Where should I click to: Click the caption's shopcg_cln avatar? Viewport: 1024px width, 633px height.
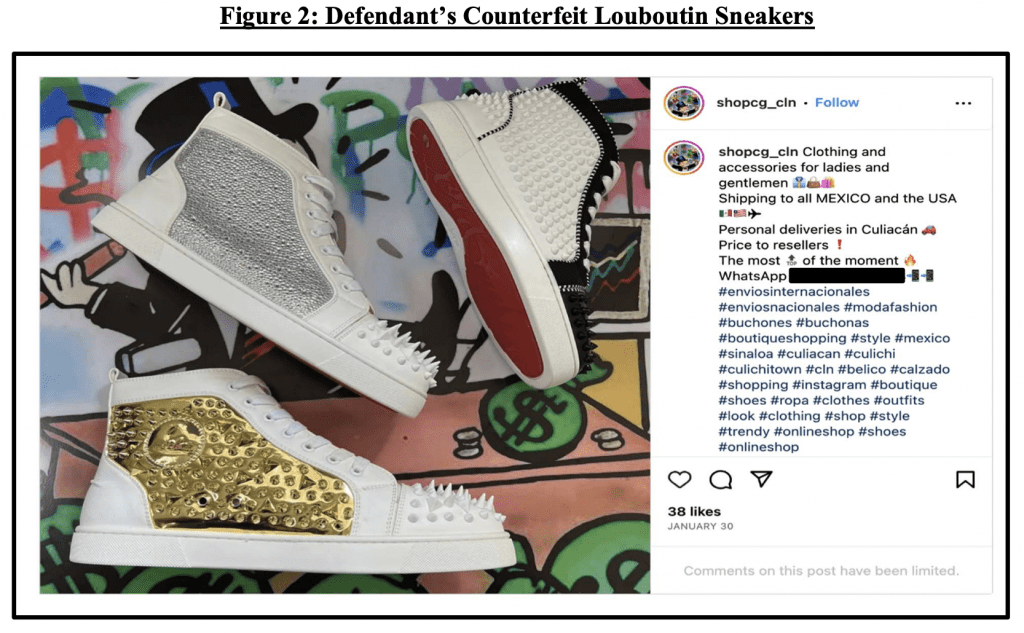click(684, 157)
